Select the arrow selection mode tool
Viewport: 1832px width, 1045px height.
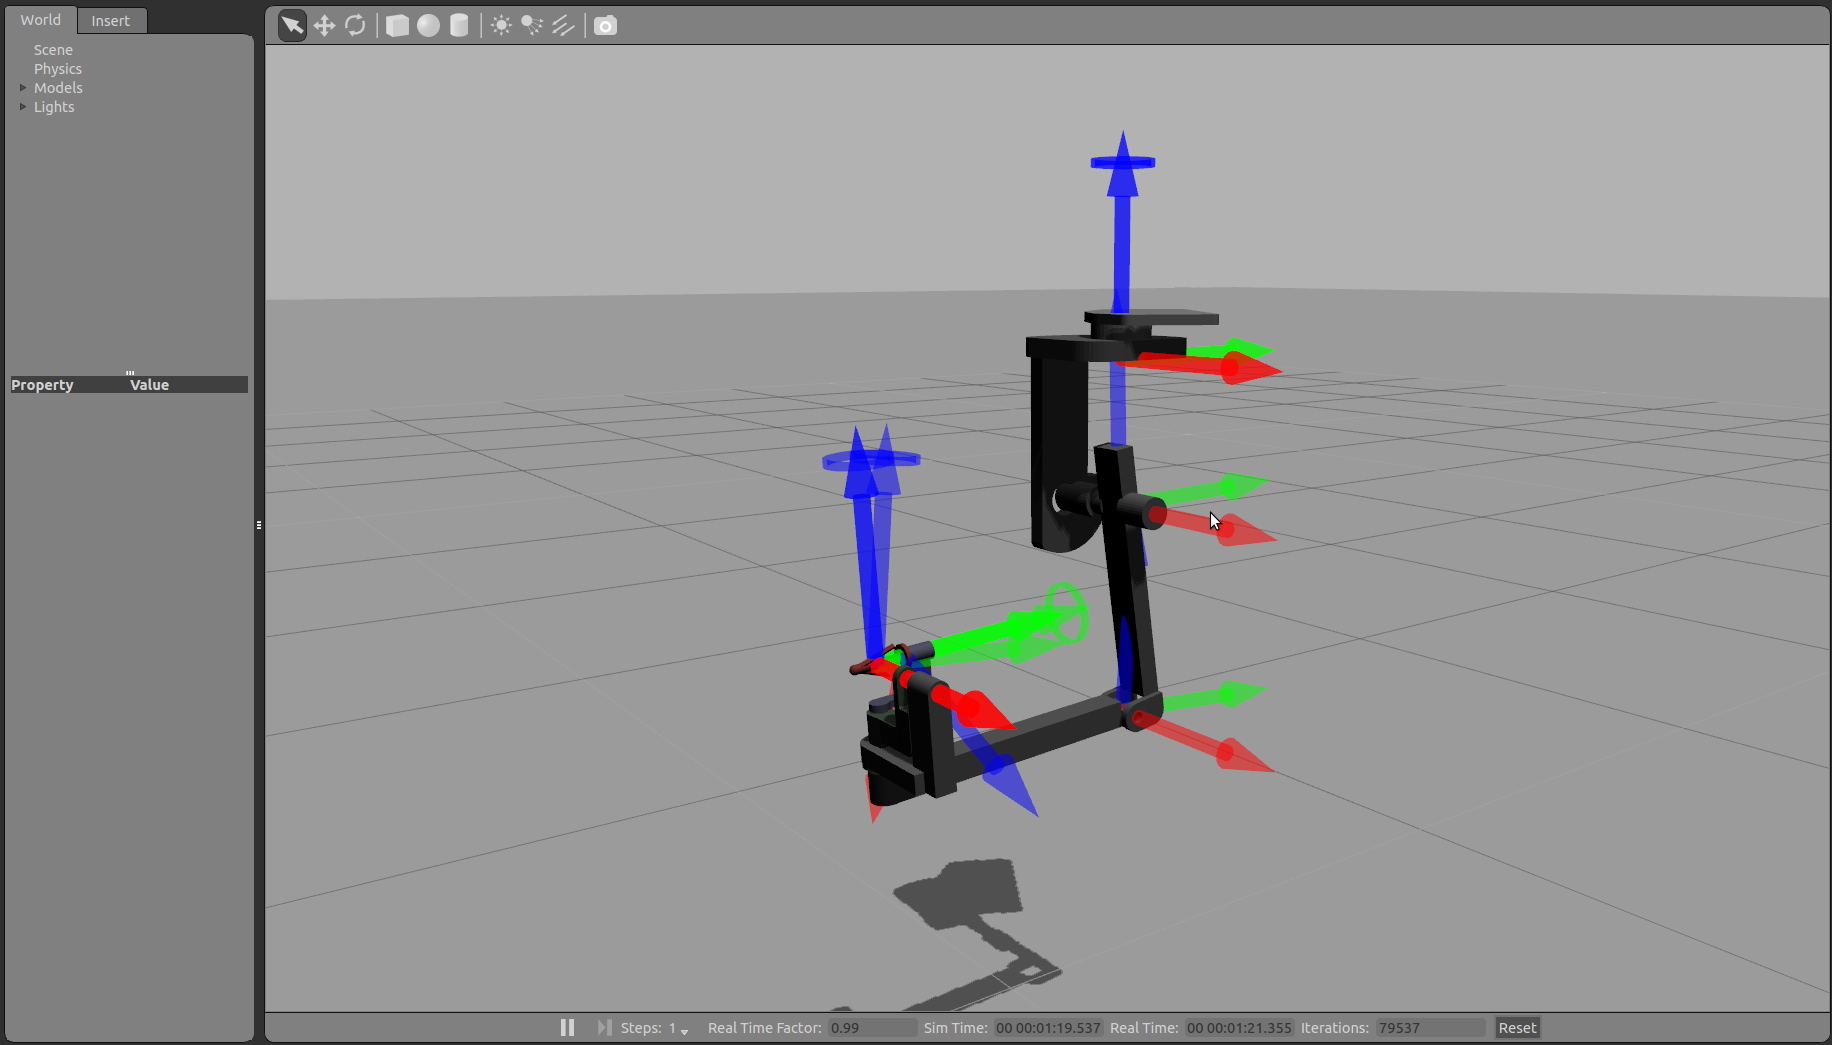[292, 25]
